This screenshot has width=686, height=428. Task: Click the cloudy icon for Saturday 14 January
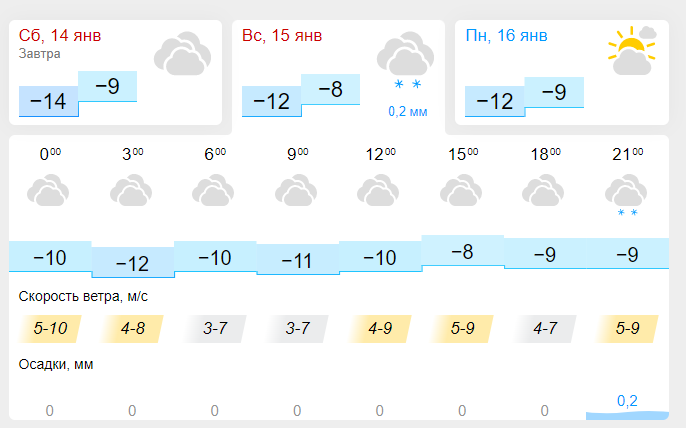(182, 54)
